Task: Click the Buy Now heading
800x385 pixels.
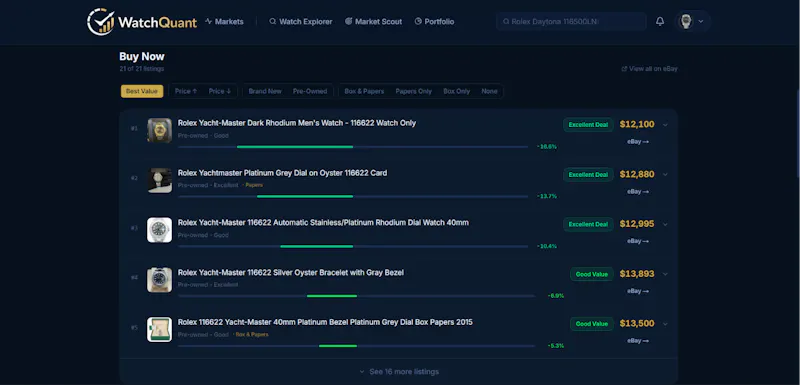Action: pos(142,57)
